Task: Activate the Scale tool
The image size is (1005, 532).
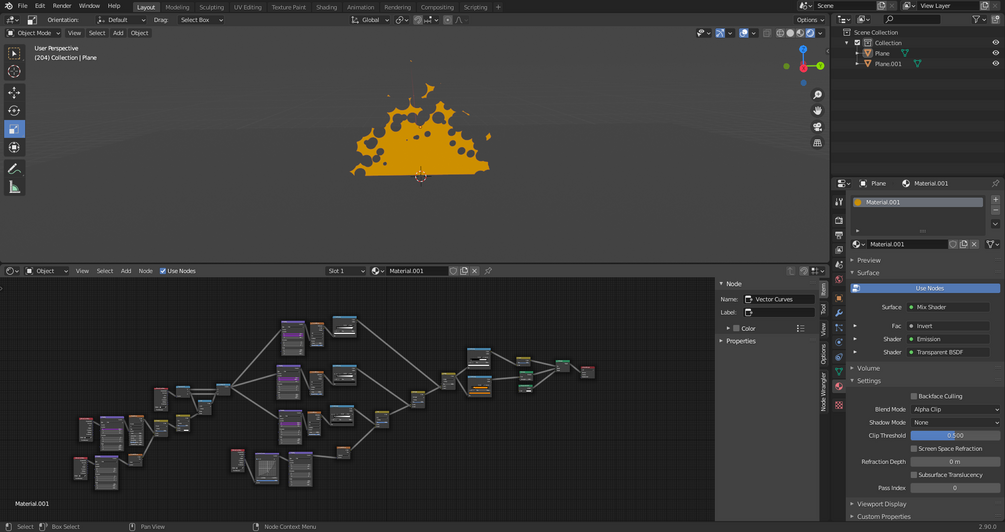Action: (x=14, y=129)
